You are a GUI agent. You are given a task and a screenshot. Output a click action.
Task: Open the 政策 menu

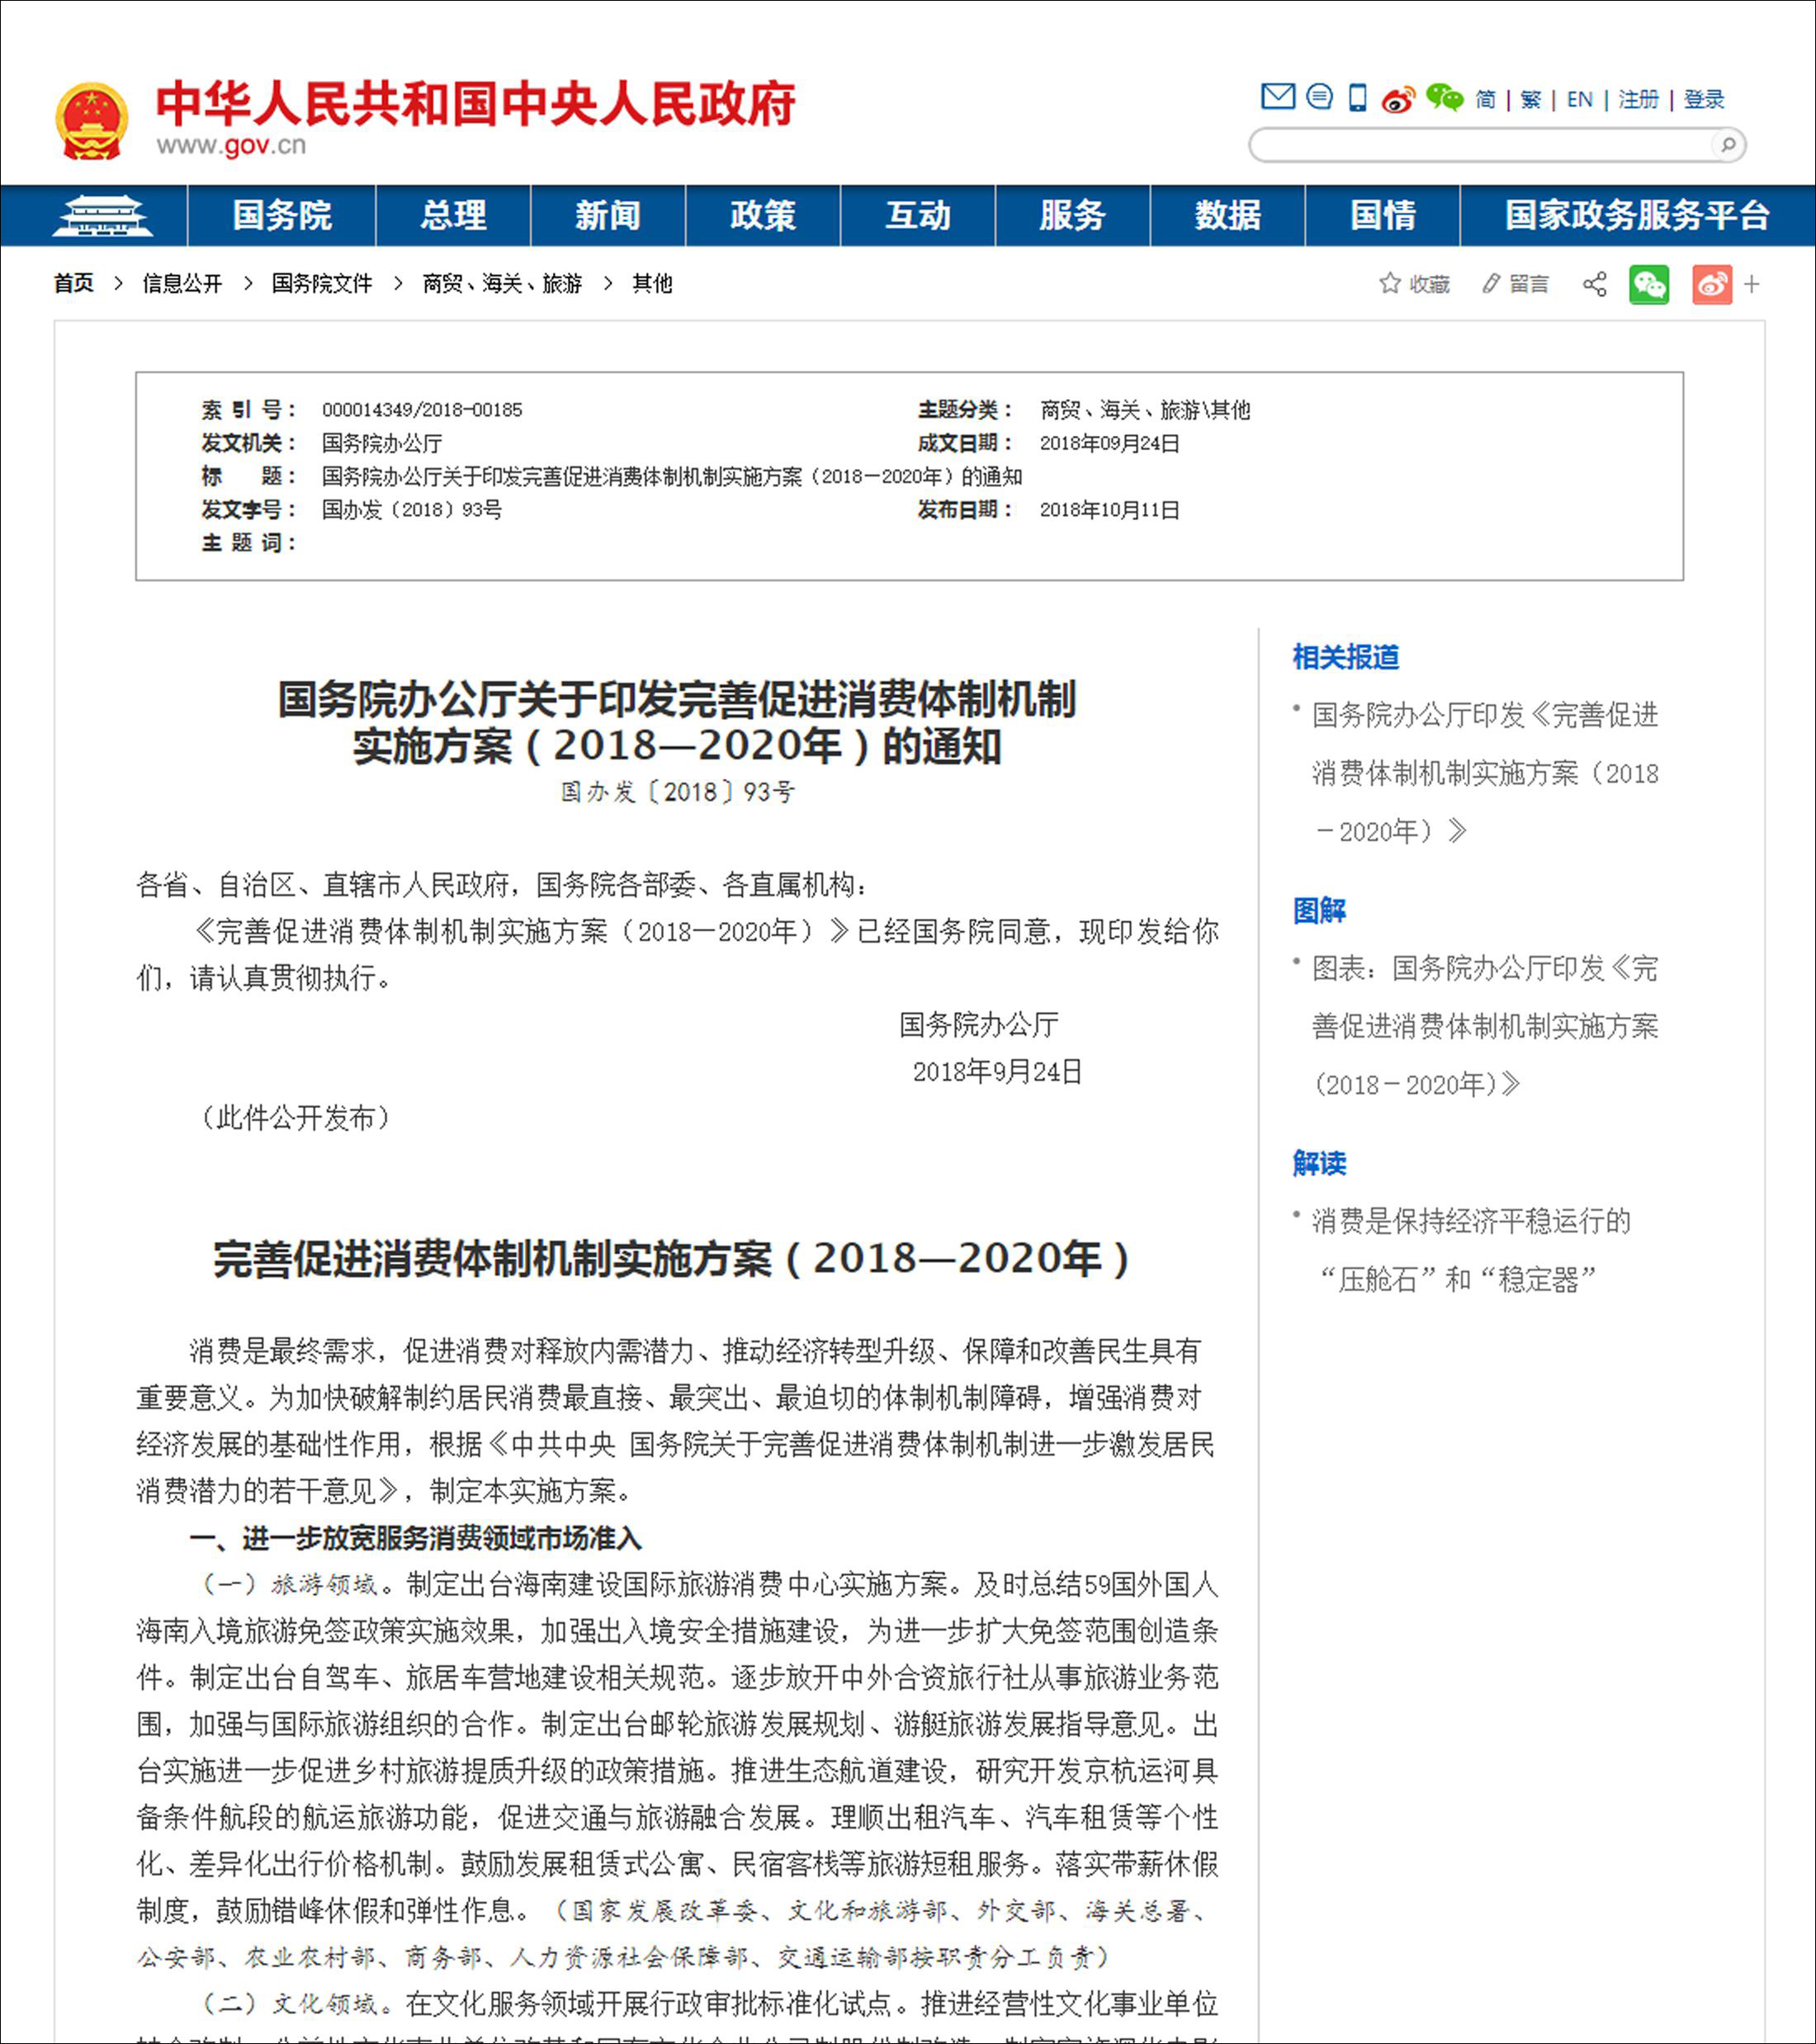coord(763,215)
